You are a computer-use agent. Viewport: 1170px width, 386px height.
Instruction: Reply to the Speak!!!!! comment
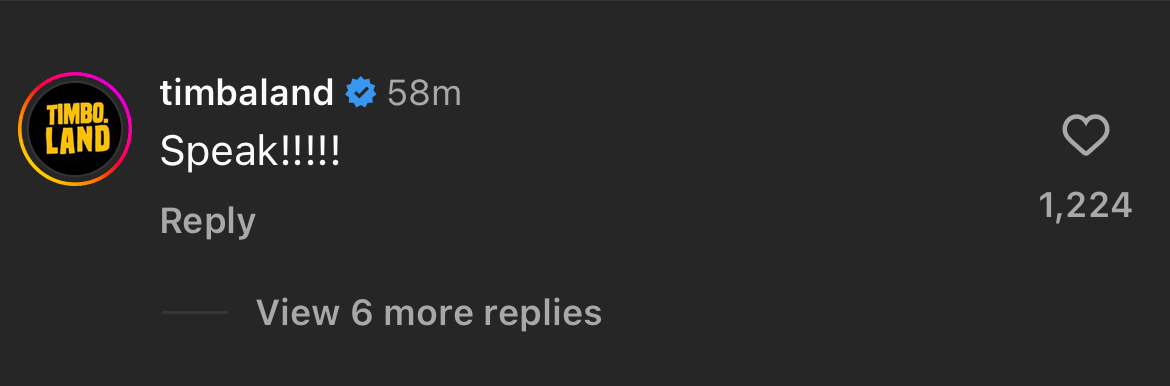click(208, 222)
